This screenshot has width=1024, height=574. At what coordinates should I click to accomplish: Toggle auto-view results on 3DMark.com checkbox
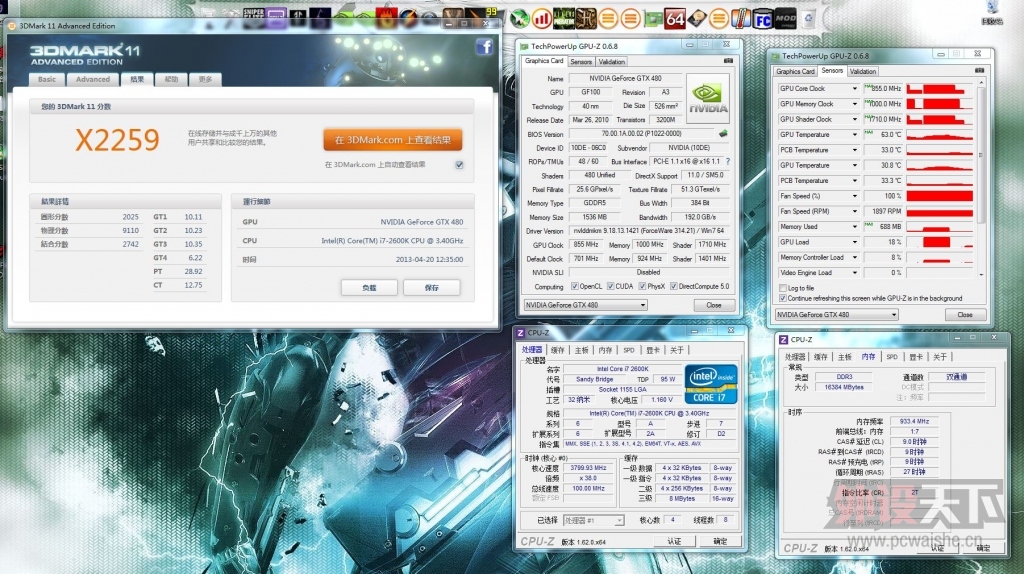pyautogui.click(x=460, y=165)
